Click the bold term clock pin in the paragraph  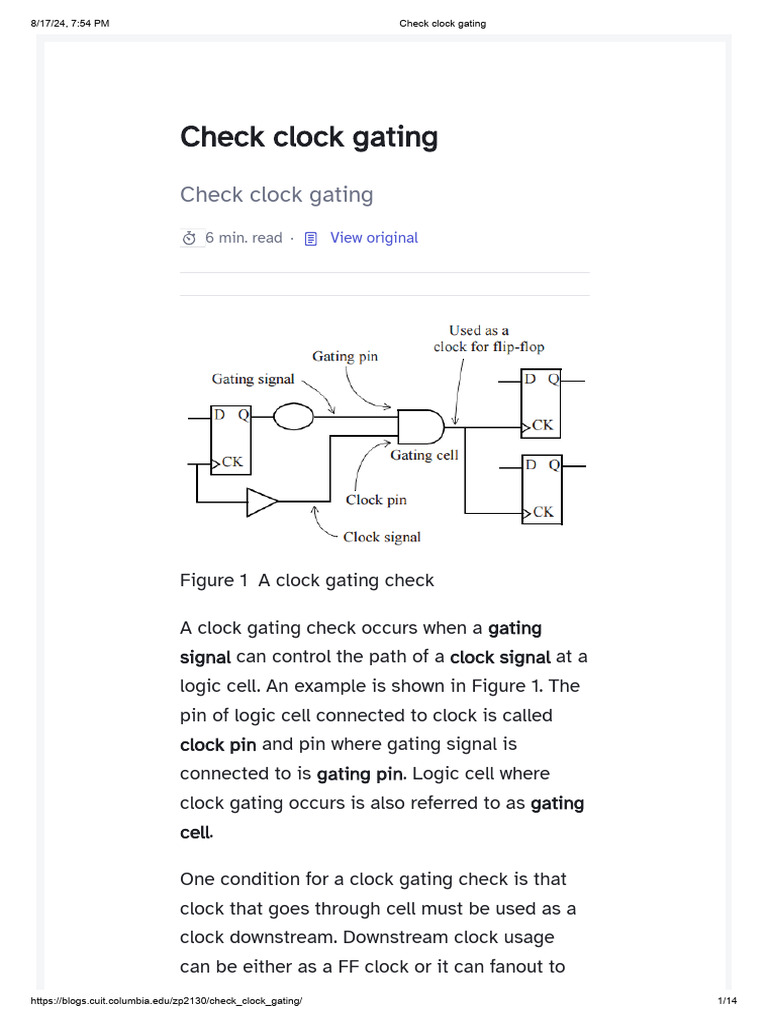point(218,745)
